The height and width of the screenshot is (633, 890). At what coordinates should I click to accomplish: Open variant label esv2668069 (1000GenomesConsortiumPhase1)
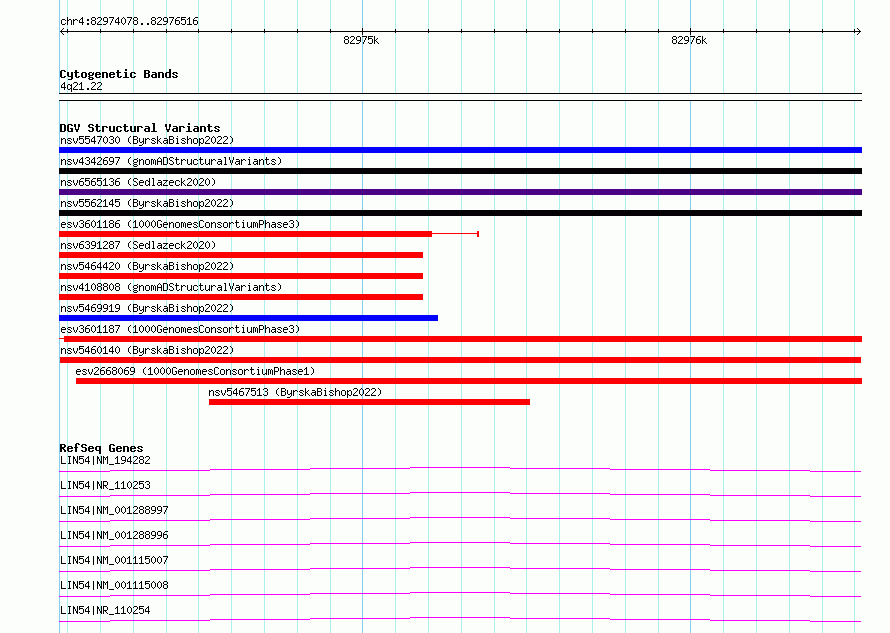(195, 371)
